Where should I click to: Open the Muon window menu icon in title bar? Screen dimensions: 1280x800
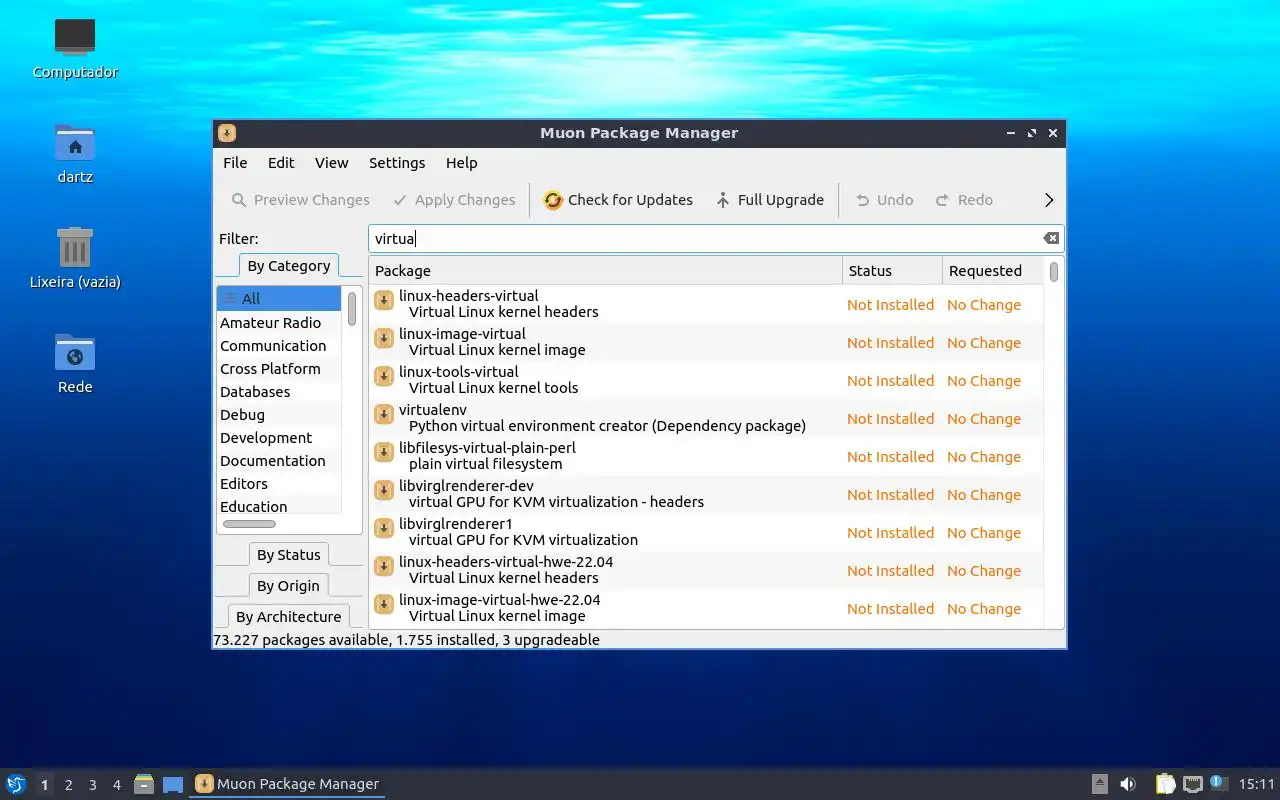(227, 133)
